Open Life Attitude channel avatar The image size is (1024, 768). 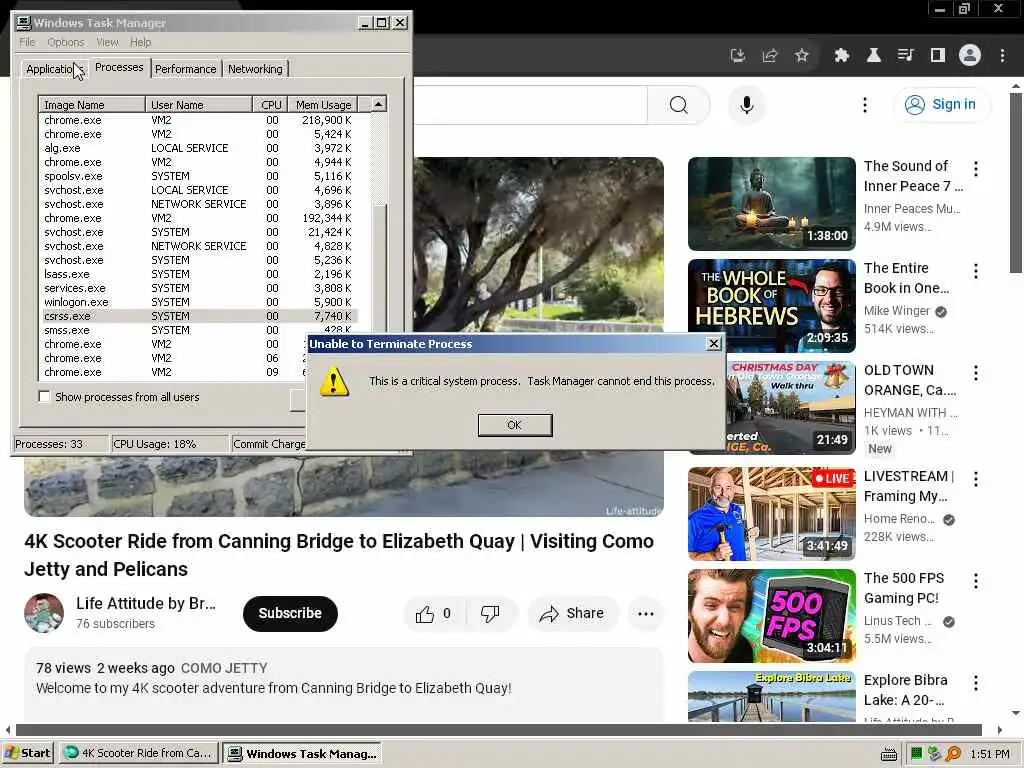point(44,613)
